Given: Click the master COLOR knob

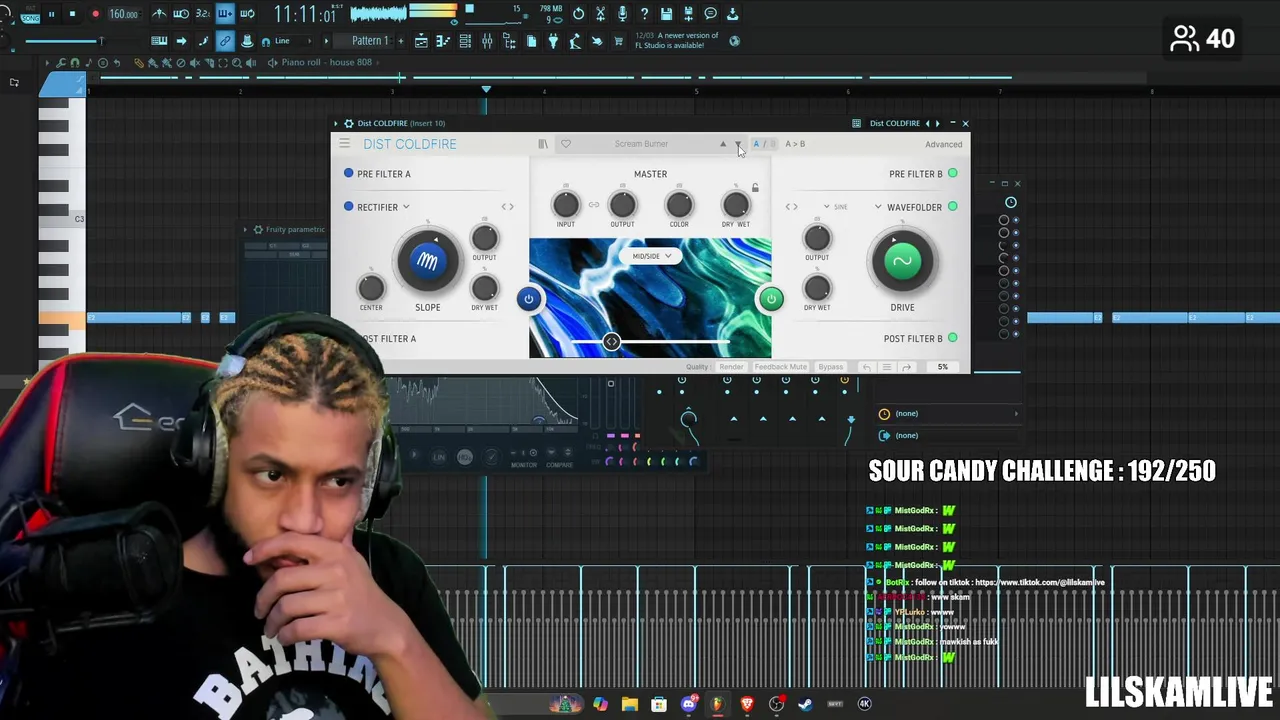Looking at the screenshot, I should coord(679,204).
